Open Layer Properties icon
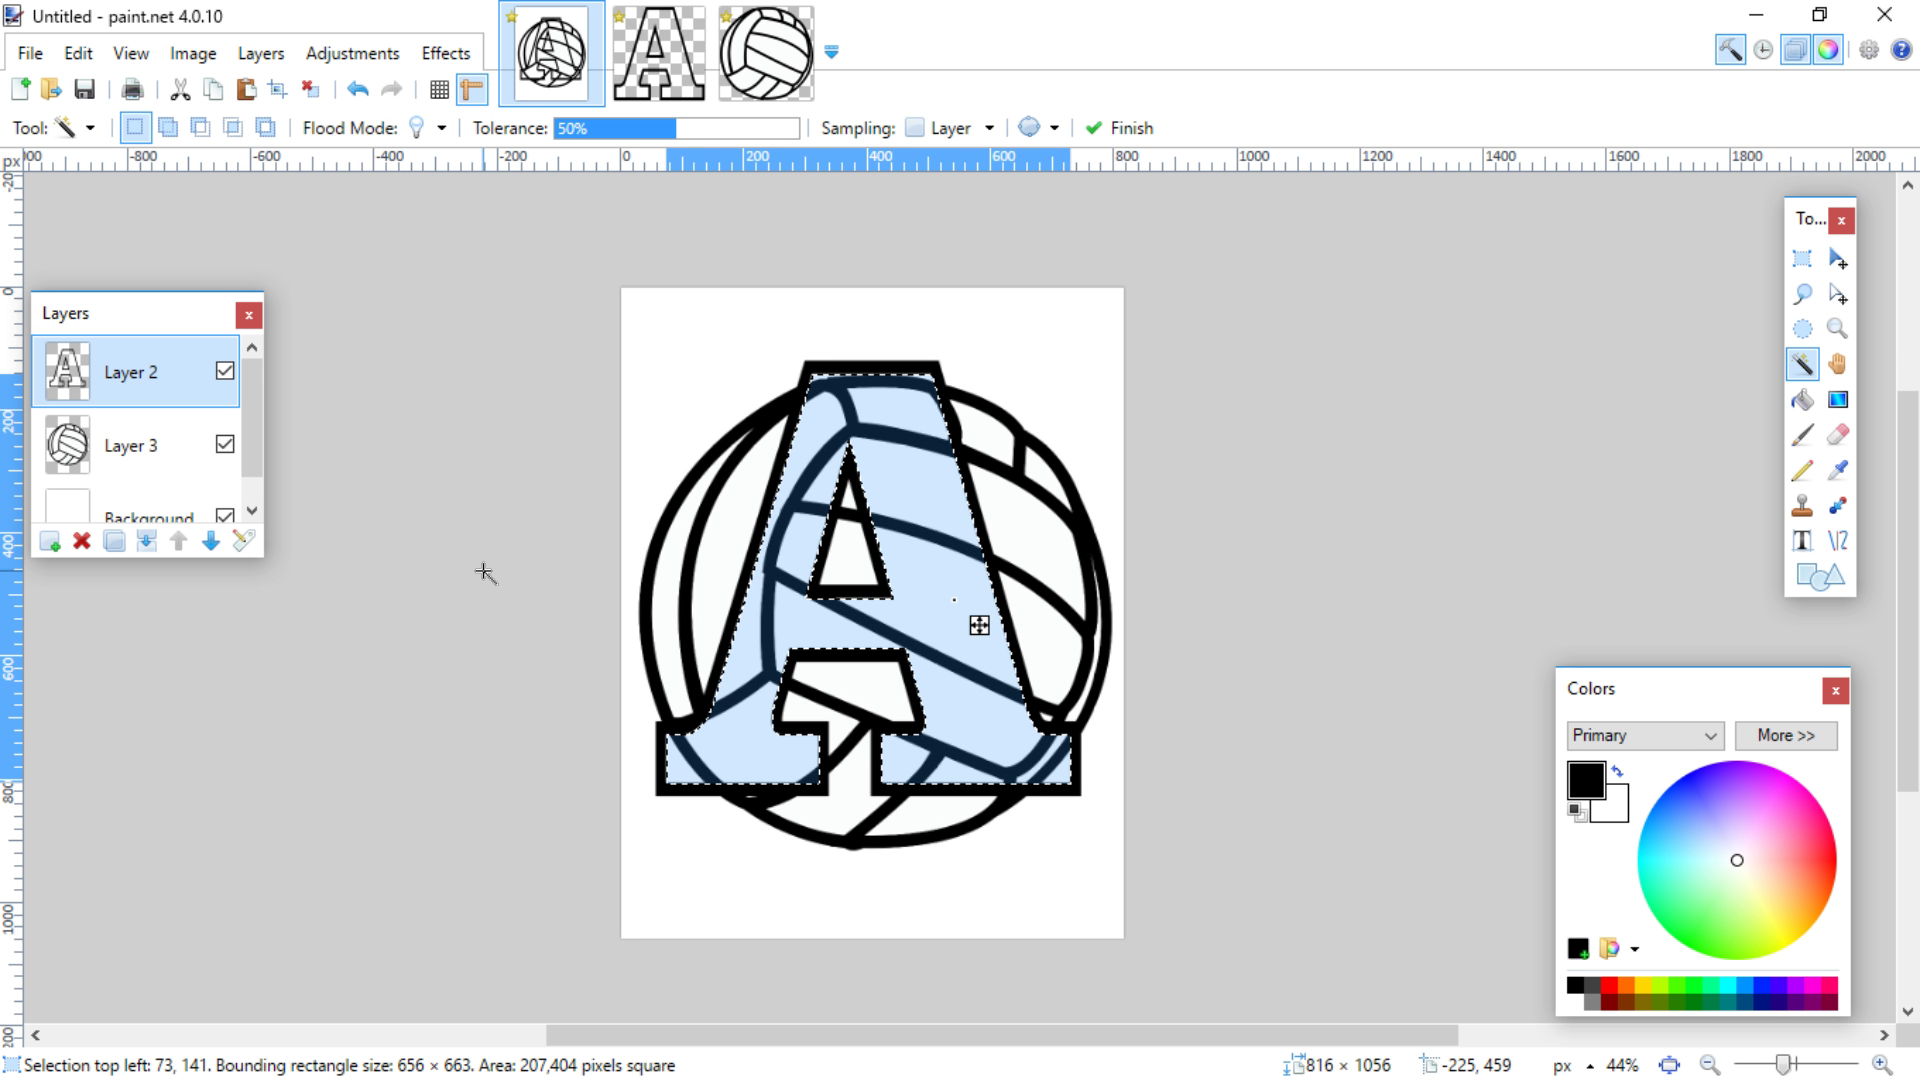This screenshot has width=1920, height=1080. click(x=243, y=541)
